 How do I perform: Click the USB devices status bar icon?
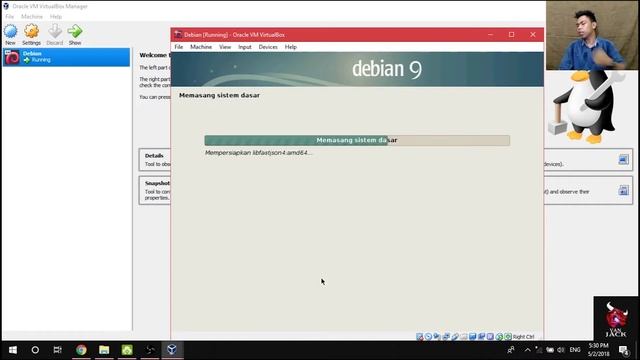pyautogui.click(x=455, y=337)
